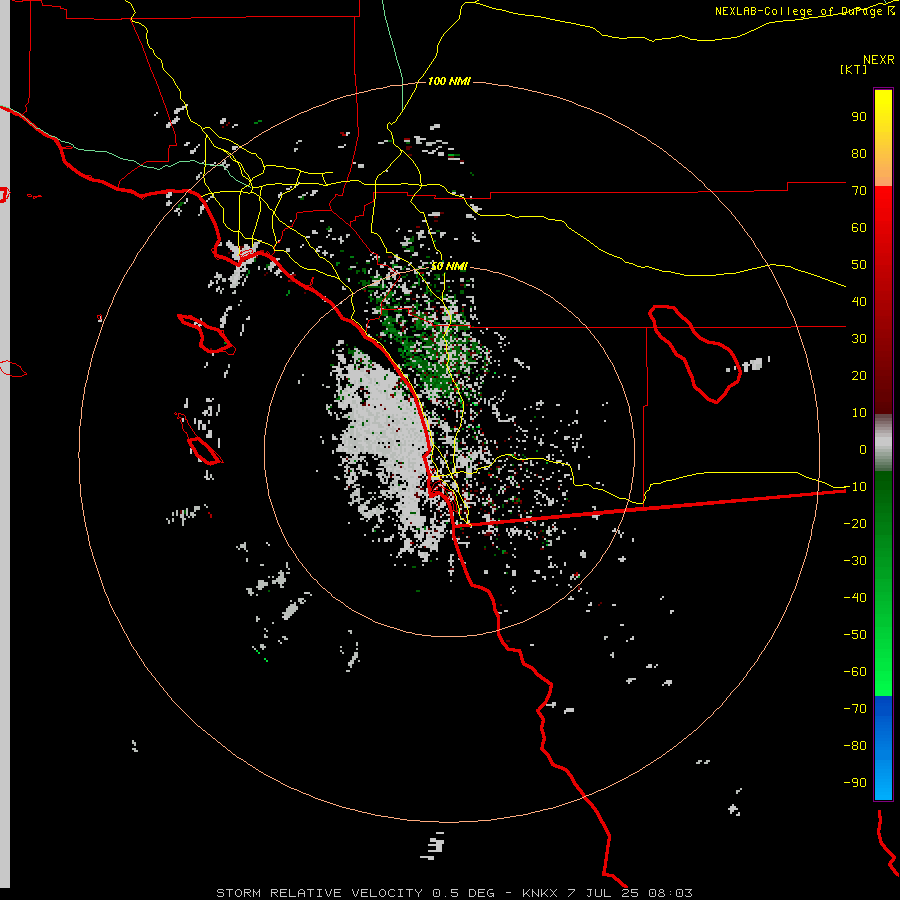Click the KNKX station identifier in footer
The image size is (900, 900).
[540, 893]
